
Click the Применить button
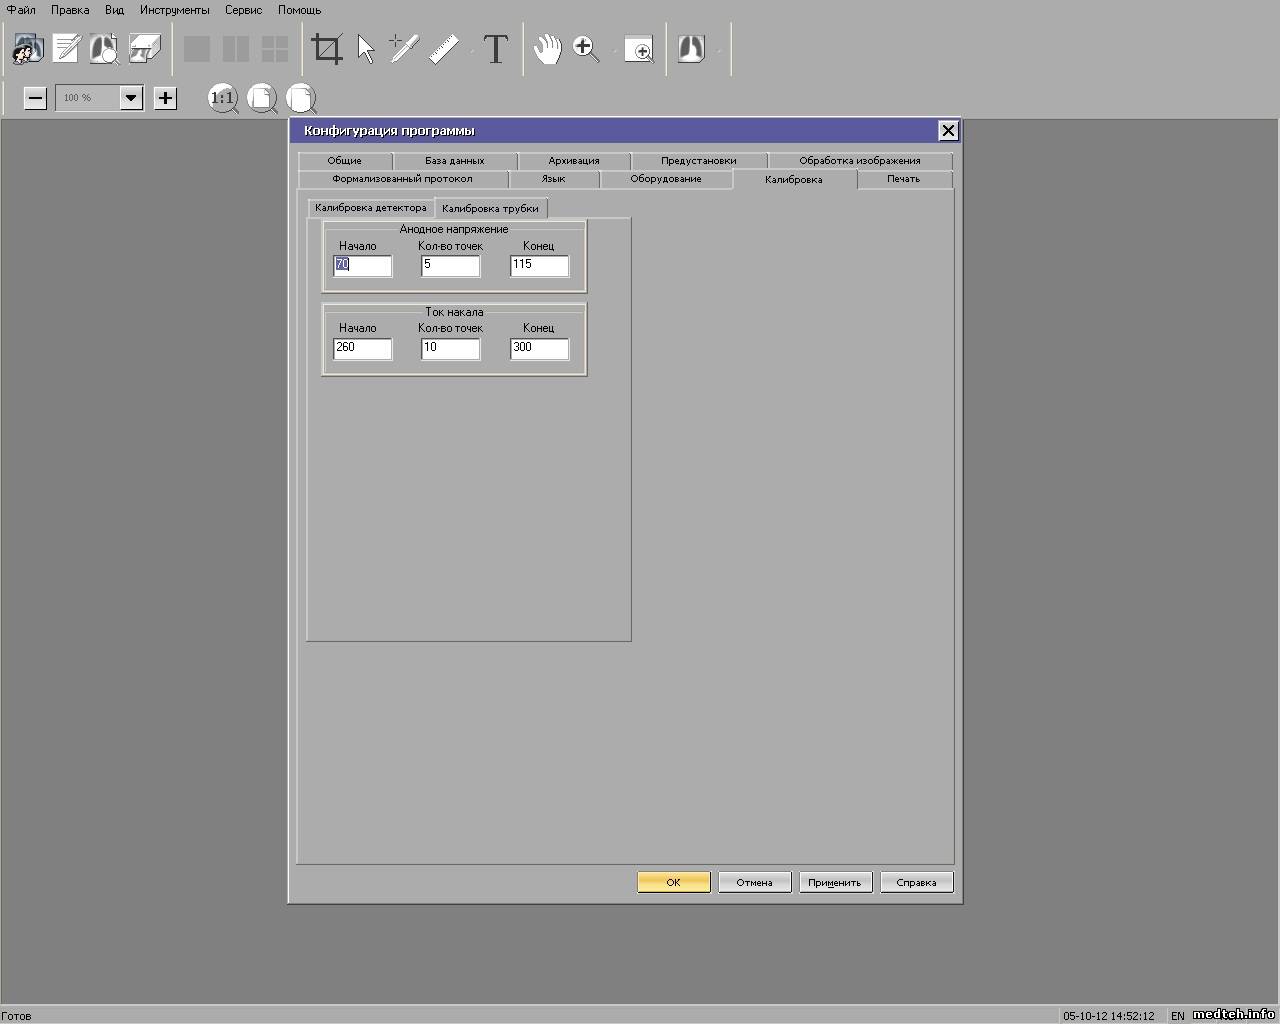click(835, 882)
